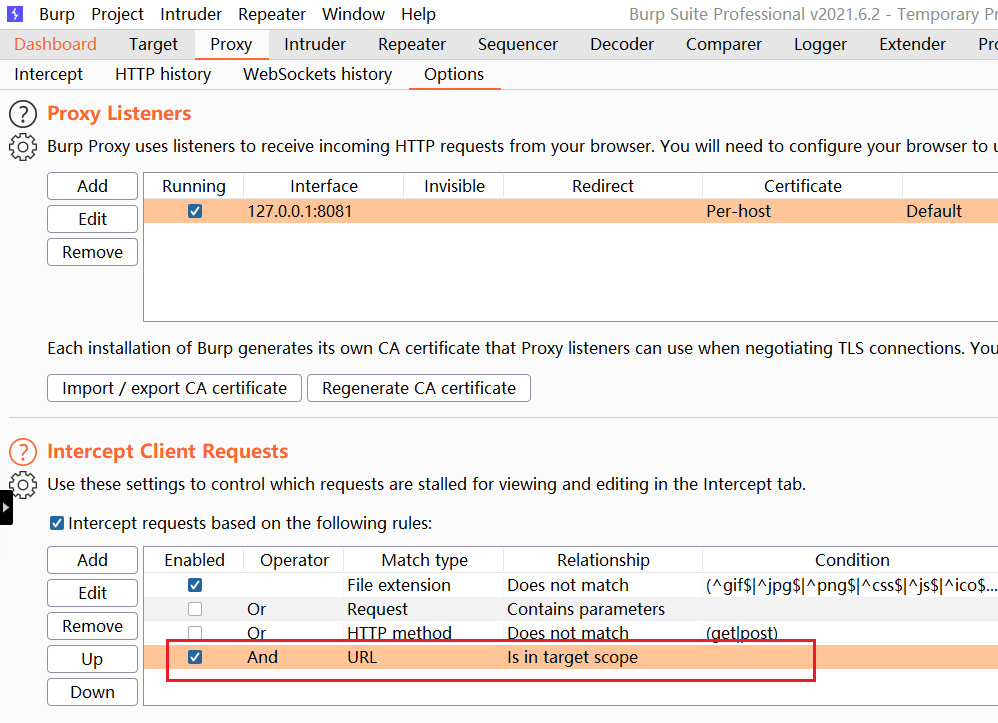The width and height of the screenshot is (998, 723).
Task: Open the Intruder menu in menu bar
Action: pyautogui.click(x=191, y=14)
